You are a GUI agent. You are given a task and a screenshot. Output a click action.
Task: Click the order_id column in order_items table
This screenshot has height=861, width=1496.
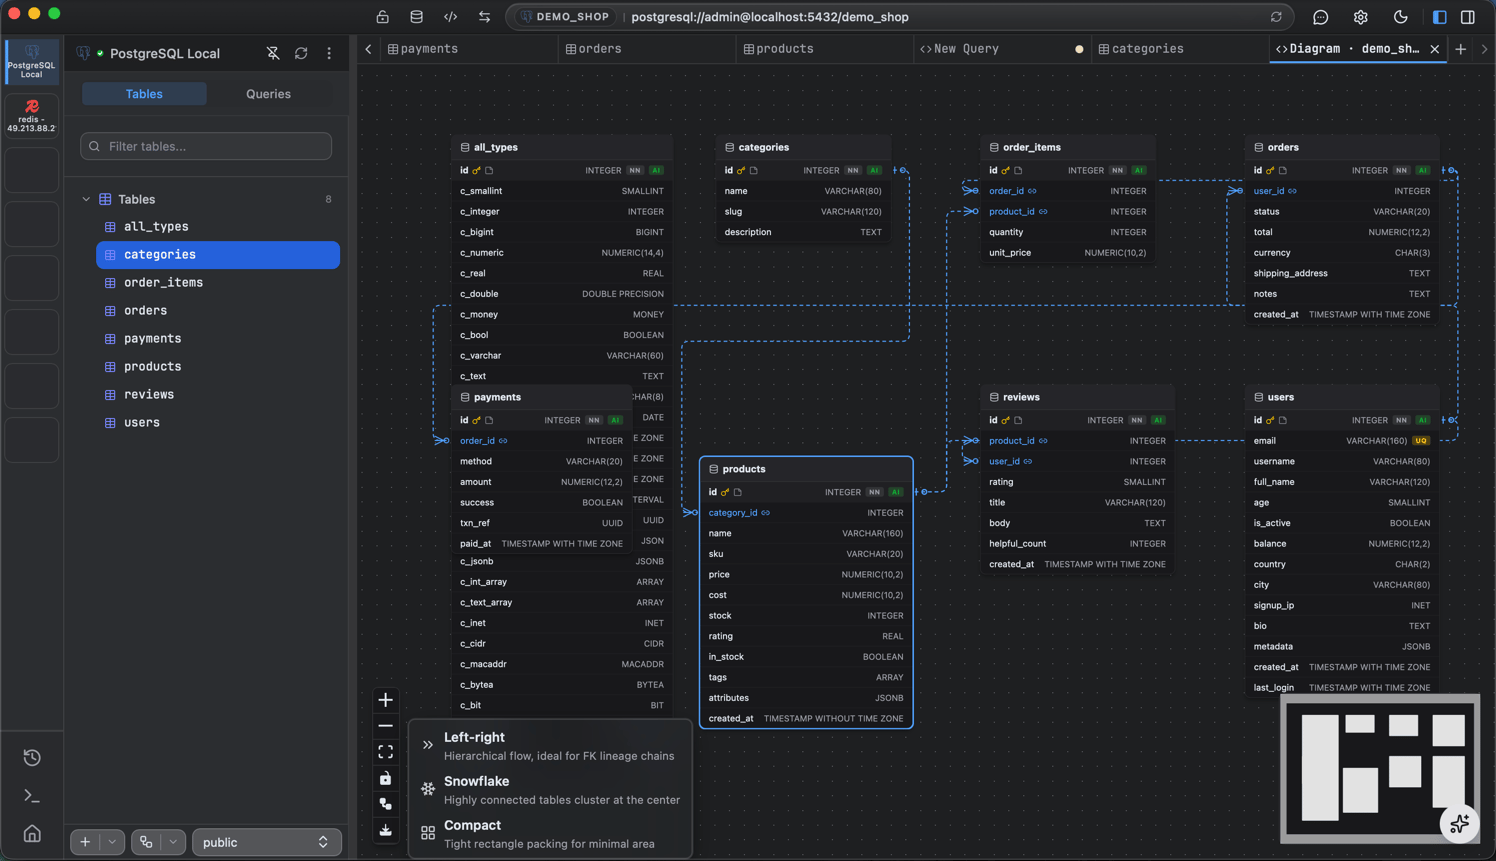(1069, 191)
